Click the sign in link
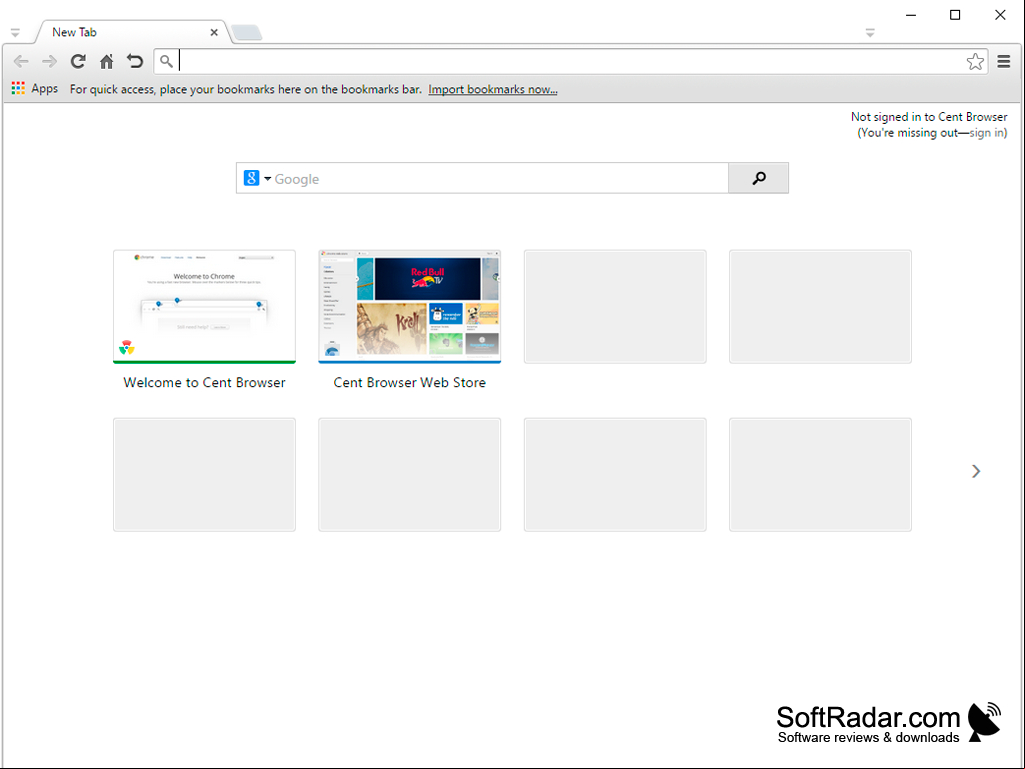The width and height of the screenshot is (1025, 769). 986,133
